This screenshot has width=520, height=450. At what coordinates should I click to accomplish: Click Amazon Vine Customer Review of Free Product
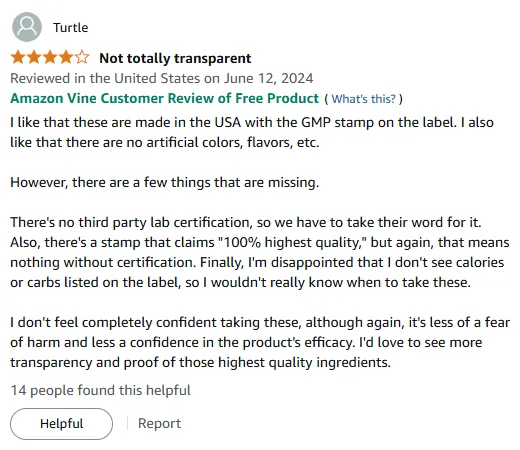165,98
